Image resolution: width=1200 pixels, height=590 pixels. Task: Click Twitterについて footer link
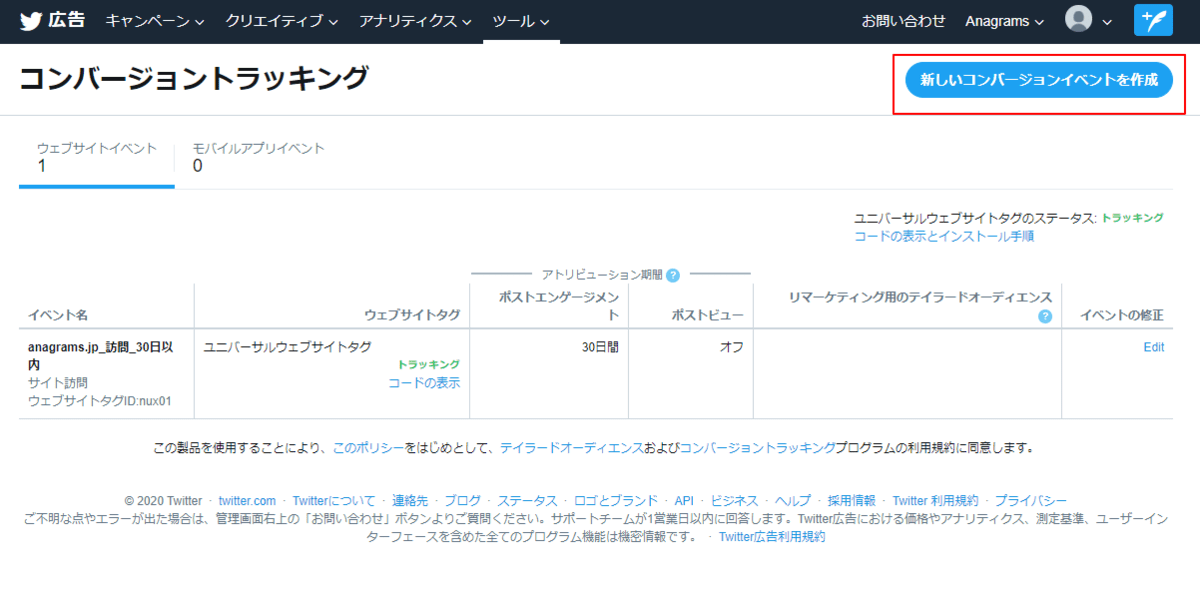pos(334,500)
